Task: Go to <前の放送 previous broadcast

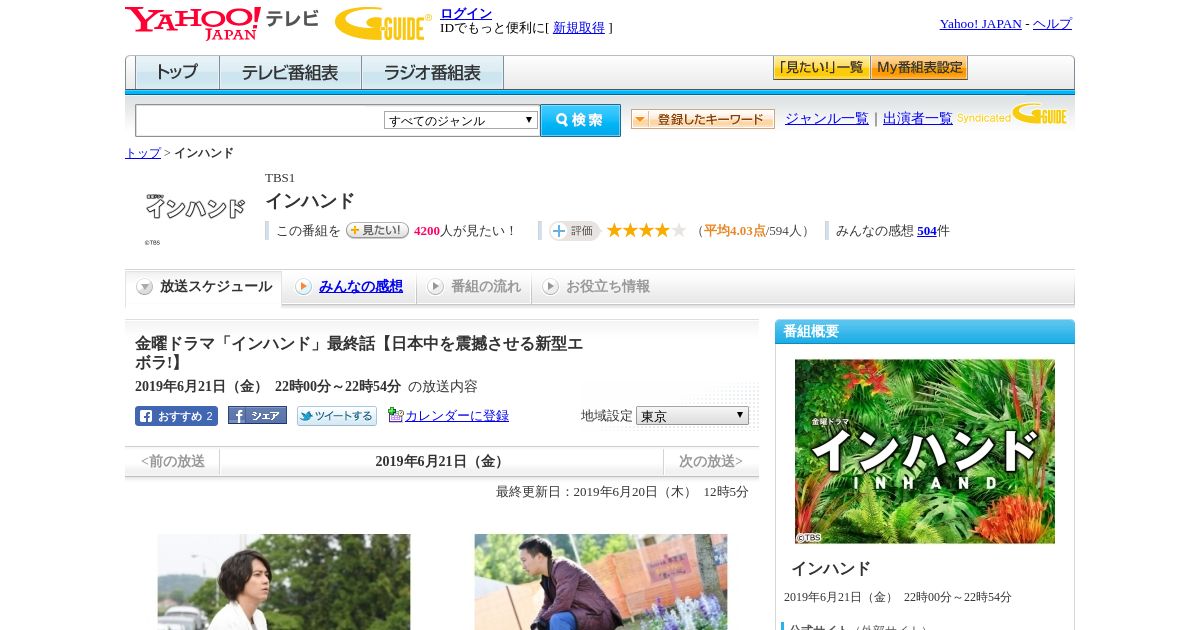Action: (173, 461)
